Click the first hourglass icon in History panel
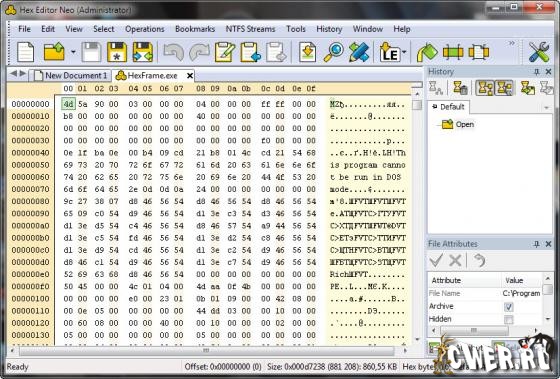Viewport: 560px width, 379px height. tap(436, 88)
